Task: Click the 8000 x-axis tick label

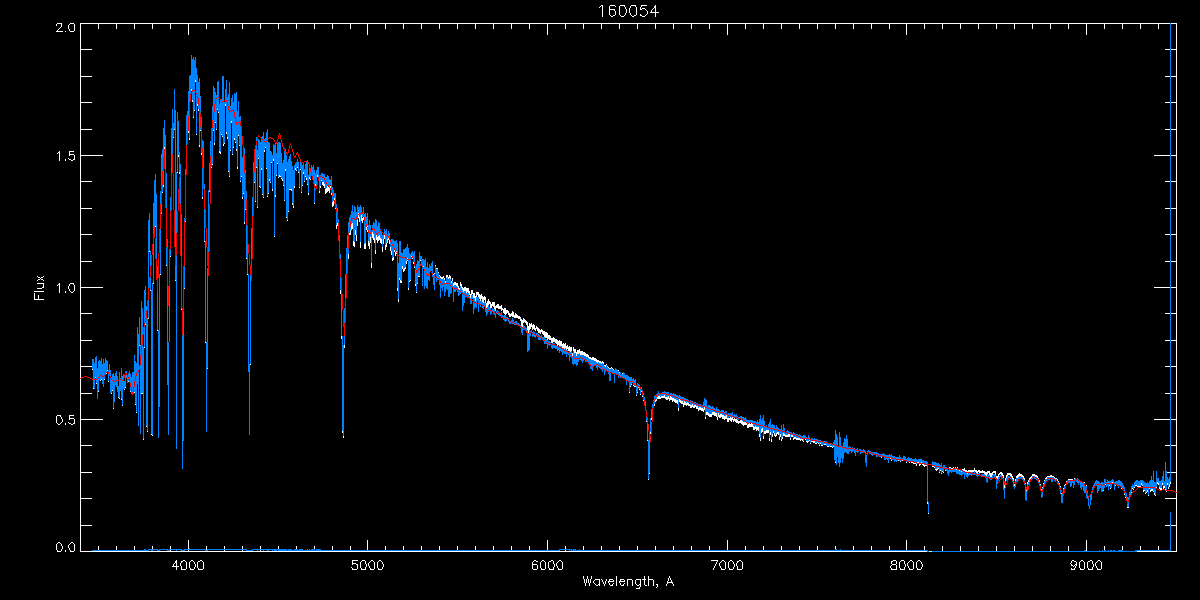Action: (907, 565)
